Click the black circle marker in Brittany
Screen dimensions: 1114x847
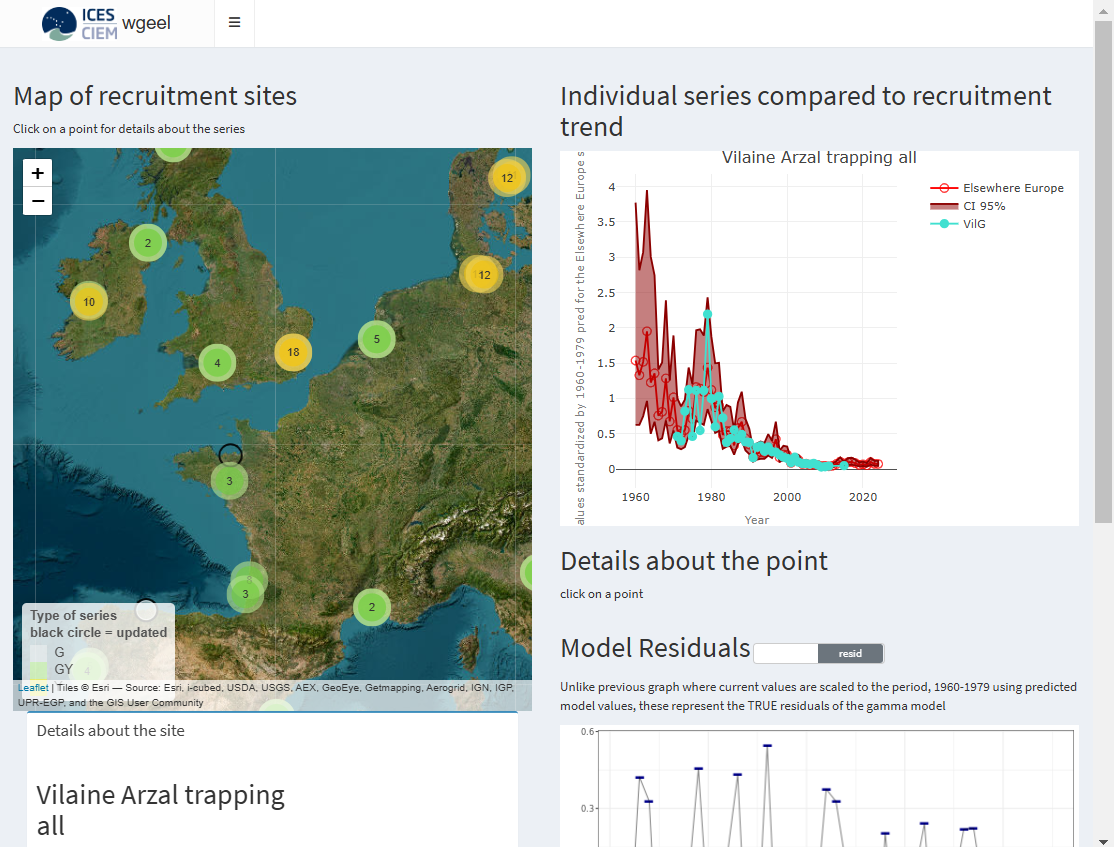pyautogui.click(x=230, y=454)
